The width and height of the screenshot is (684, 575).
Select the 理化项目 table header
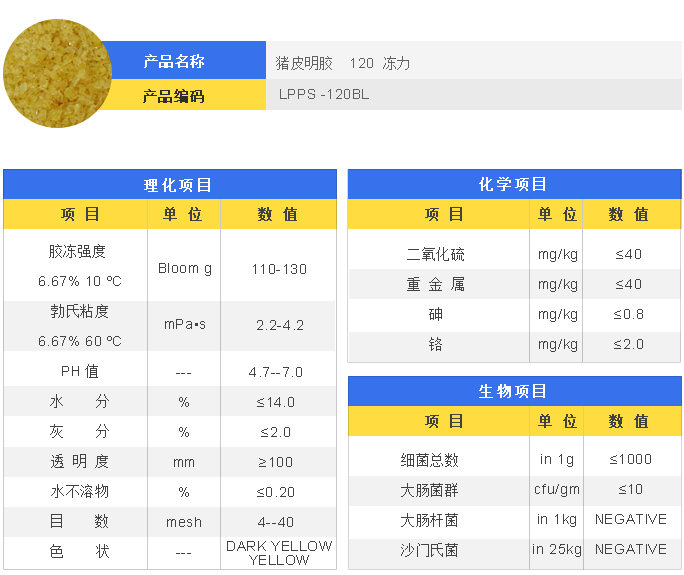tap(170, 185)
